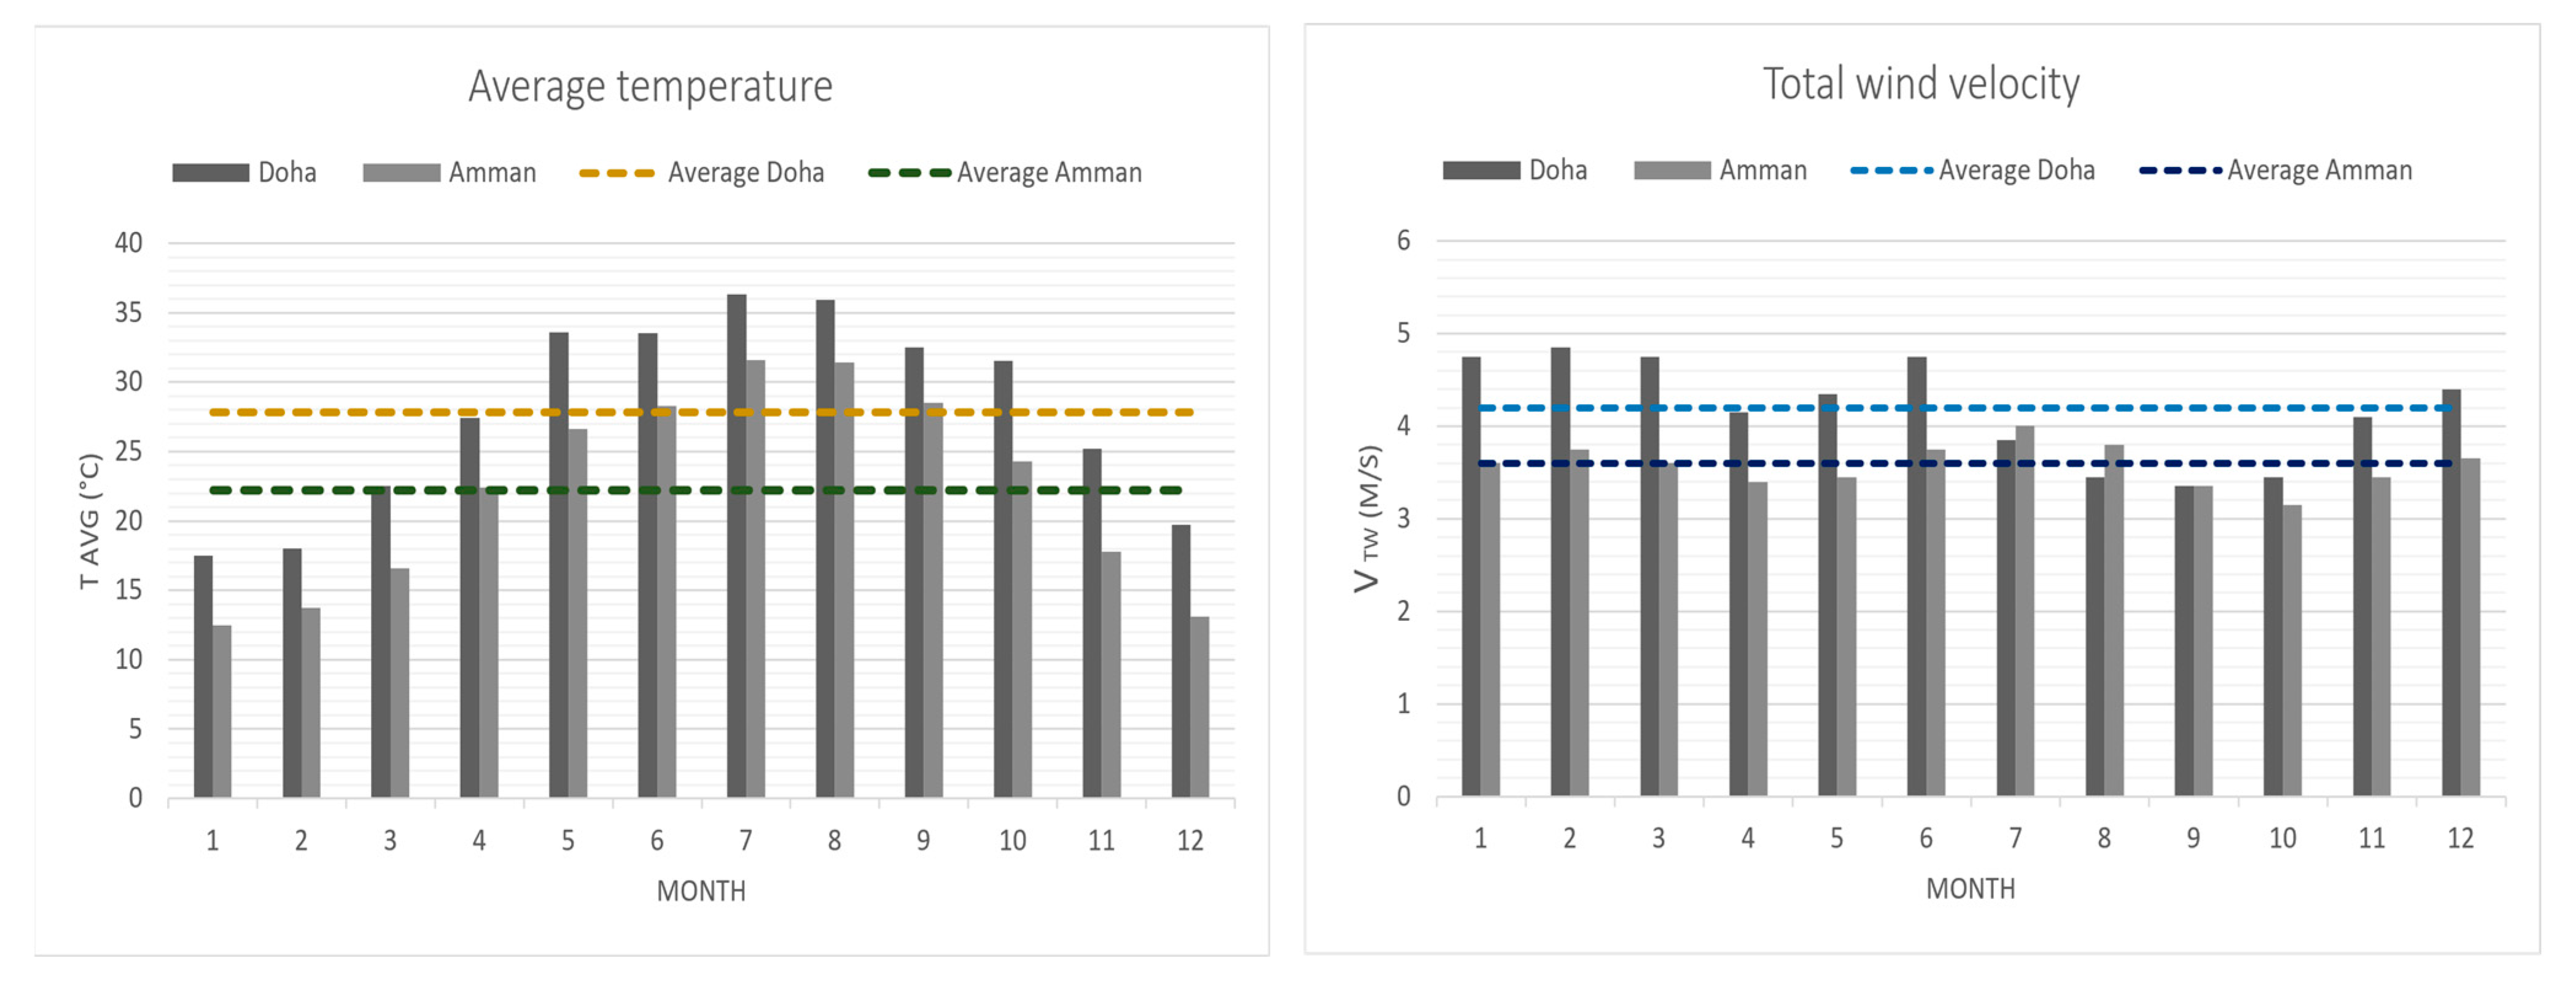This screenshot has height=985, width=2576.
Task: Select Amman's month 1 bar in temperature chart
Action: tap(222, 711)
